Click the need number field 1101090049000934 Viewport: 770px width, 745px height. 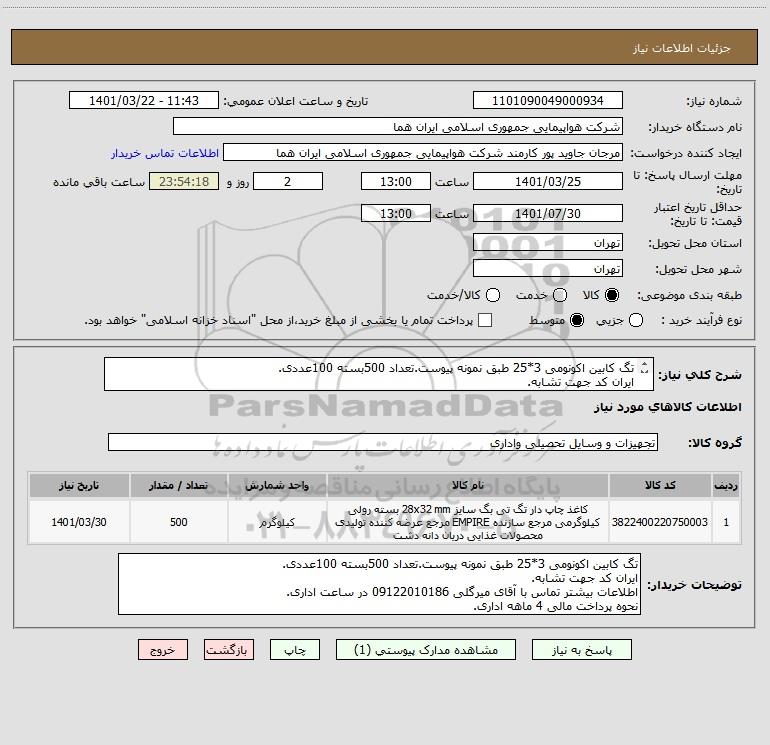tap(548, 101)
